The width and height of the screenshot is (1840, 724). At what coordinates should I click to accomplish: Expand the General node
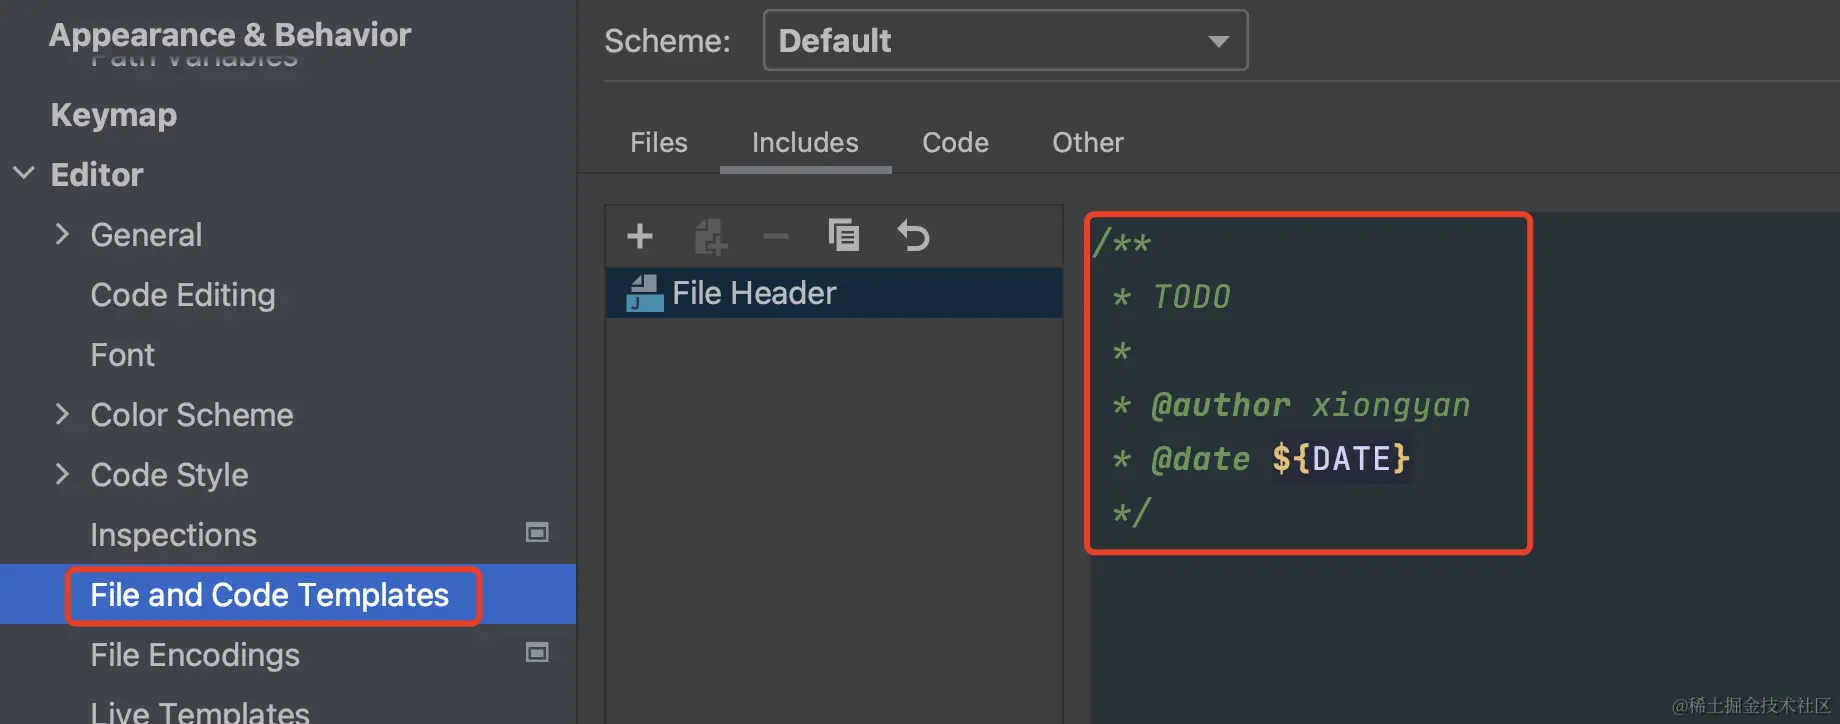pos(62,234)
